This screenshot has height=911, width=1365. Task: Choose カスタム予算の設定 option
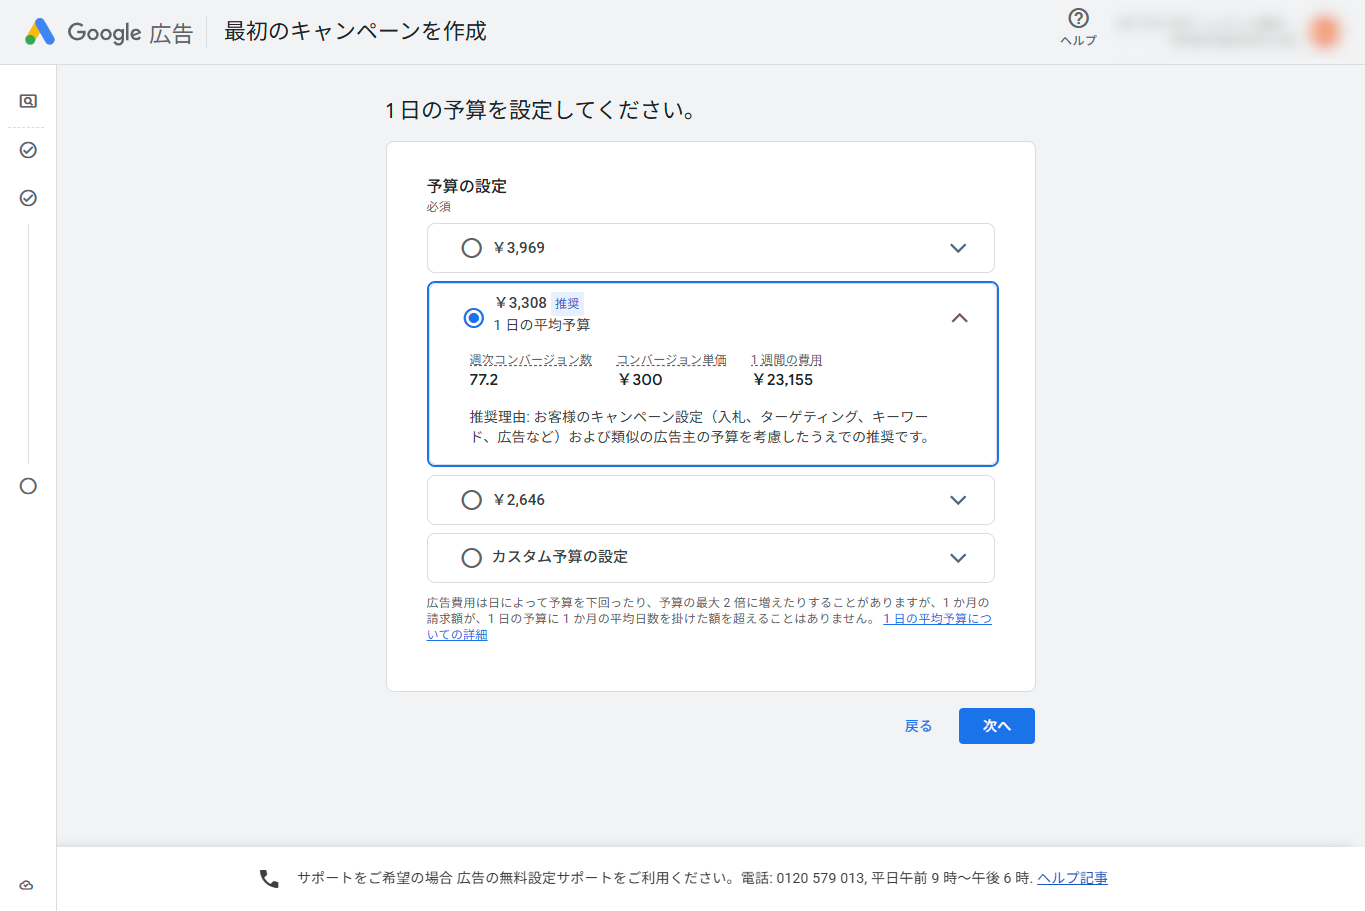tap(471, 558)
